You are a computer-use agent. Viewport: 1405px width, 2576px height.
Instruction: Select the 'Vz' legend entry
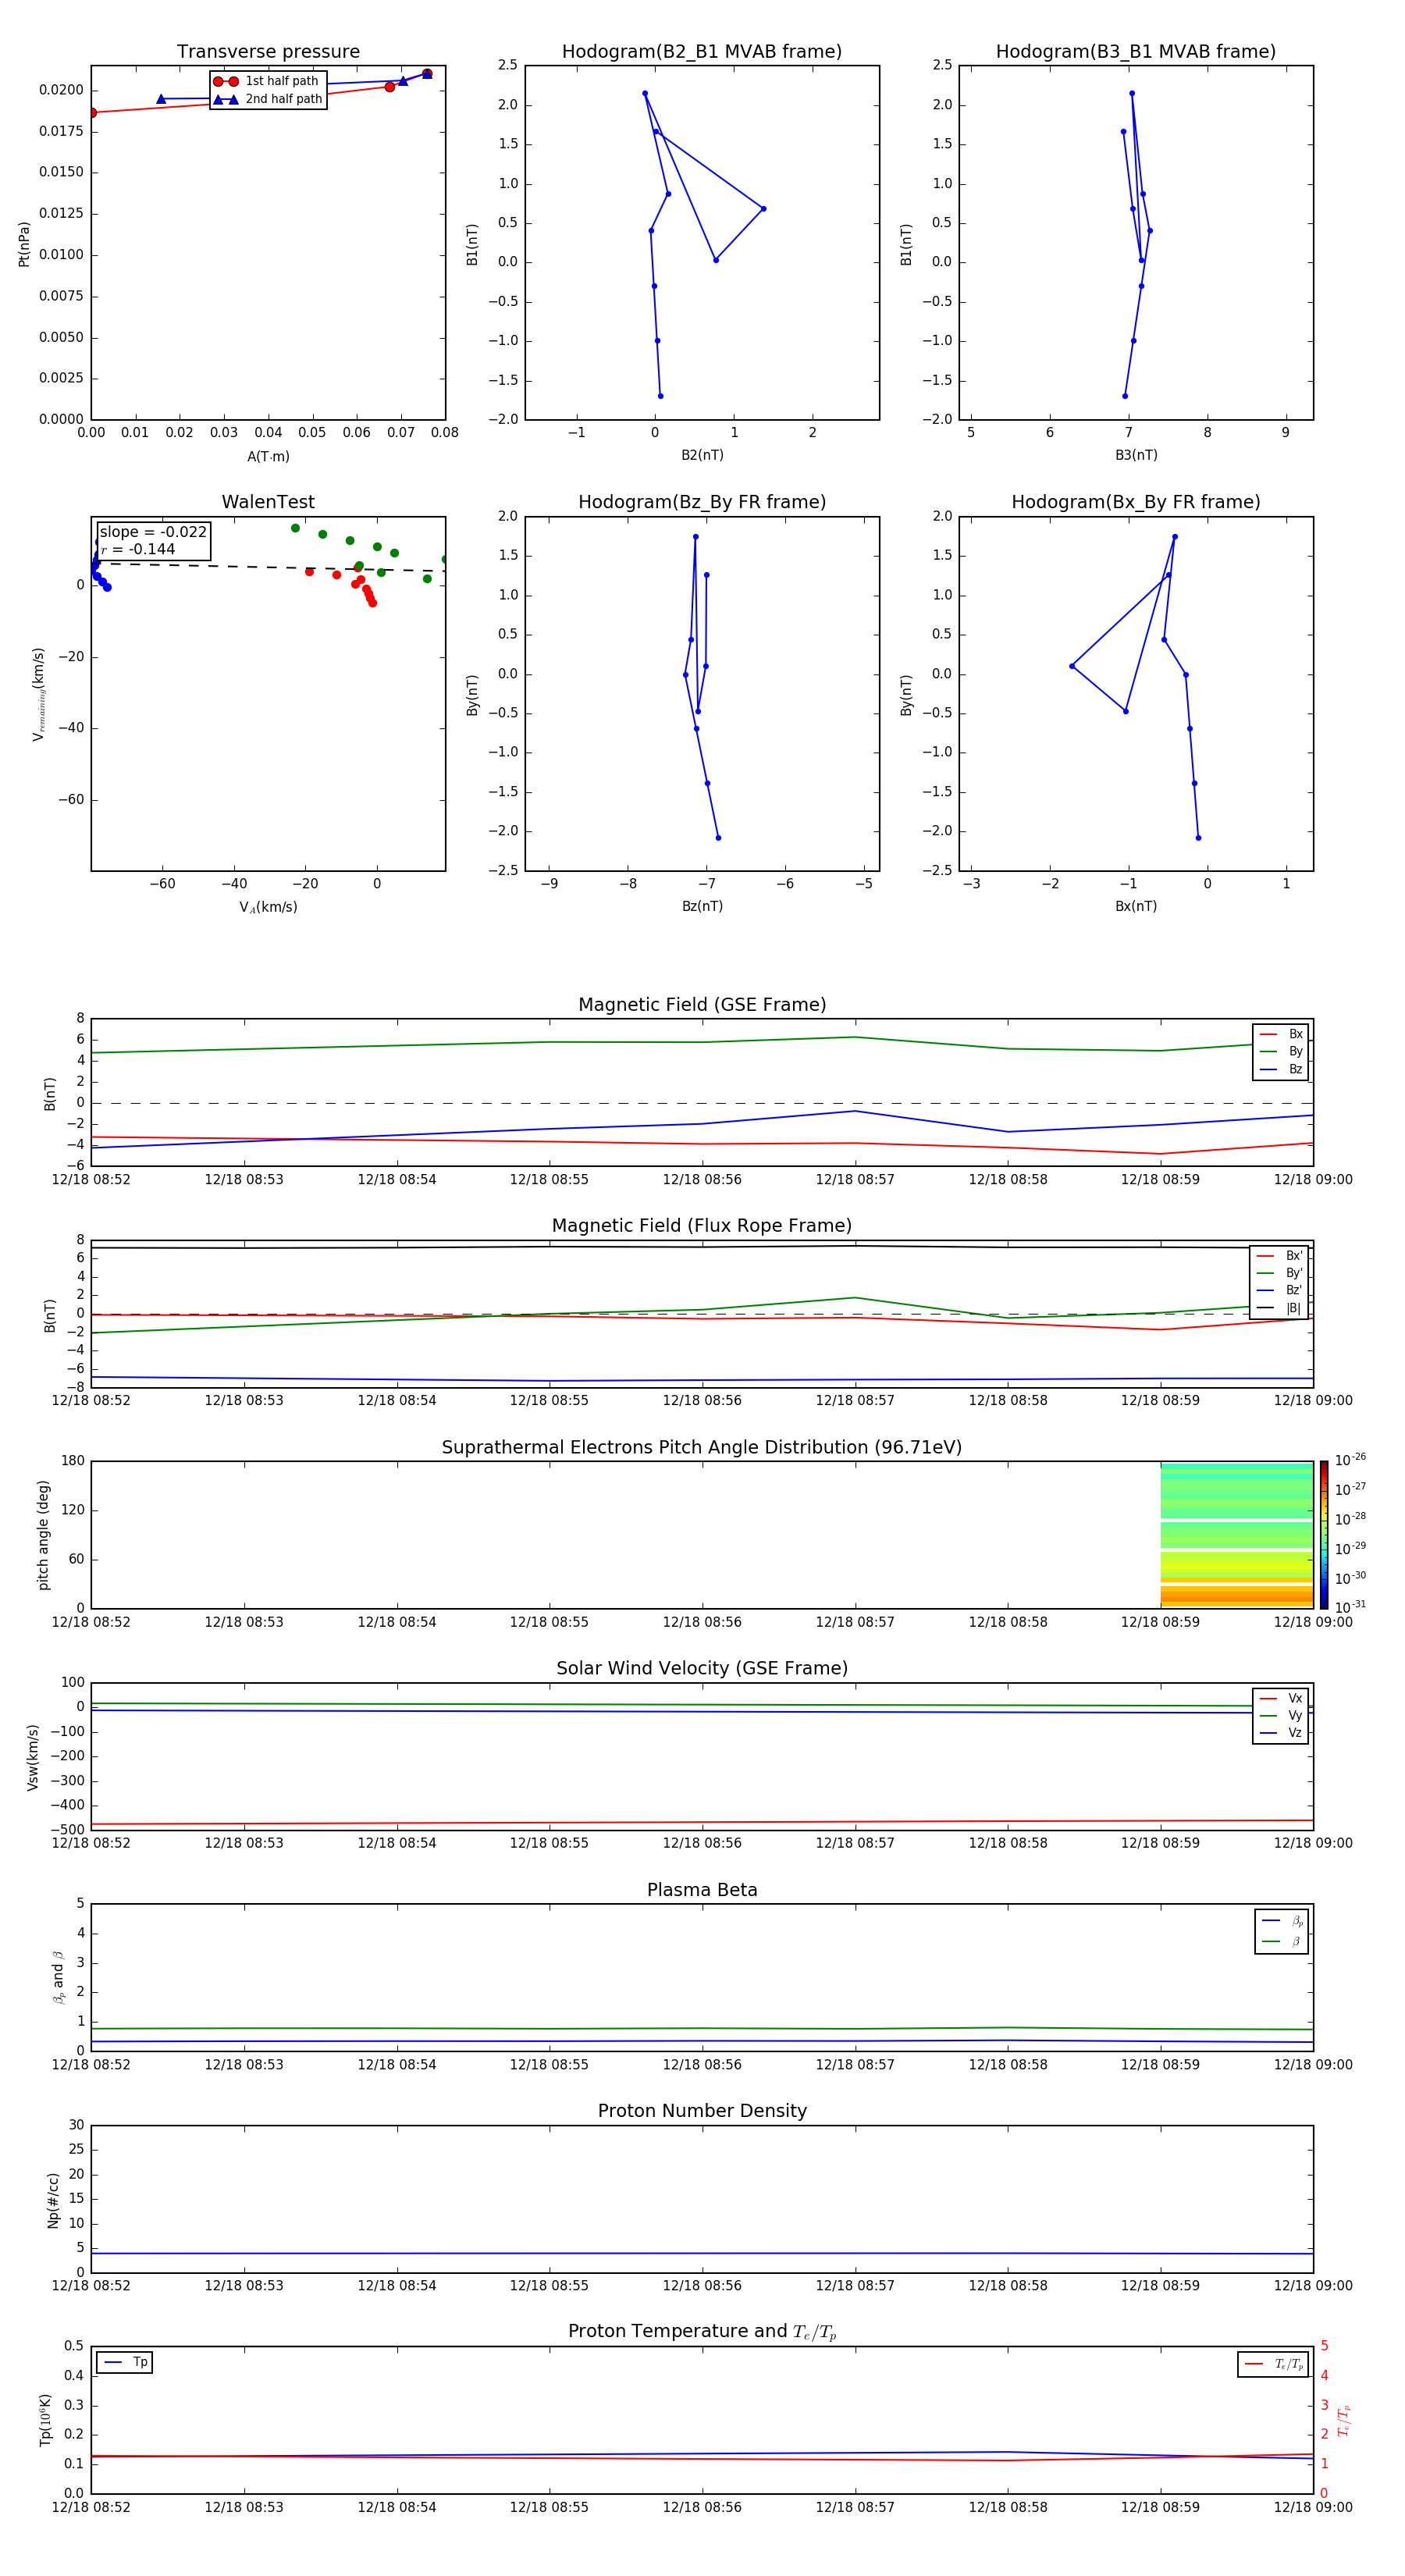click(x=1281, y=1733)
